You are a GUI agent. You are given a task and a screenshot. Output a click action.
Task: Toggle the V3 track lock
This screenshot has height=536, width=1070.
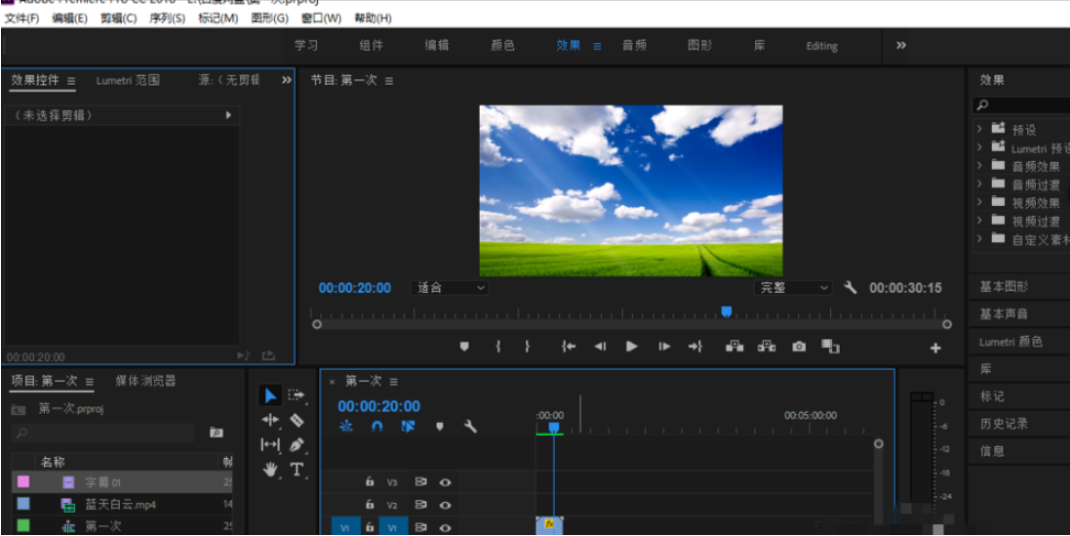click(370, 482)
